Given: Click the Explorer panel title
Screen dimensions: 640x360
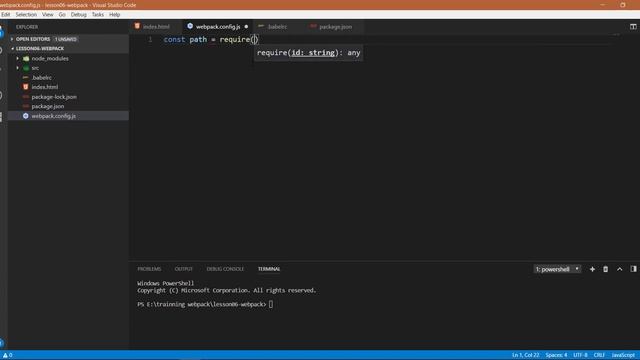Looking at the screenshot, I should (x=27, y=27).
